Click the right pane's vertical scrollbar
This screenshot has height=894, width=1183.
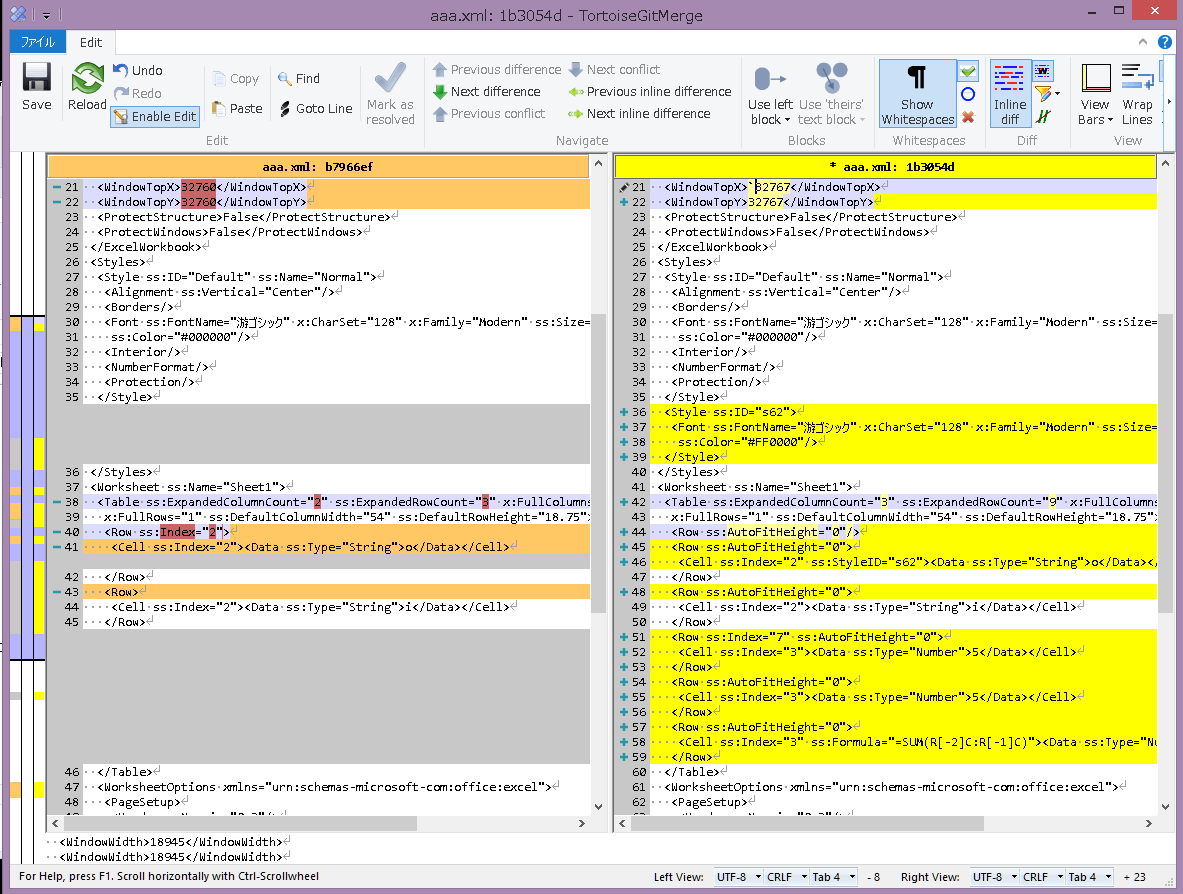pos(1165,460)
